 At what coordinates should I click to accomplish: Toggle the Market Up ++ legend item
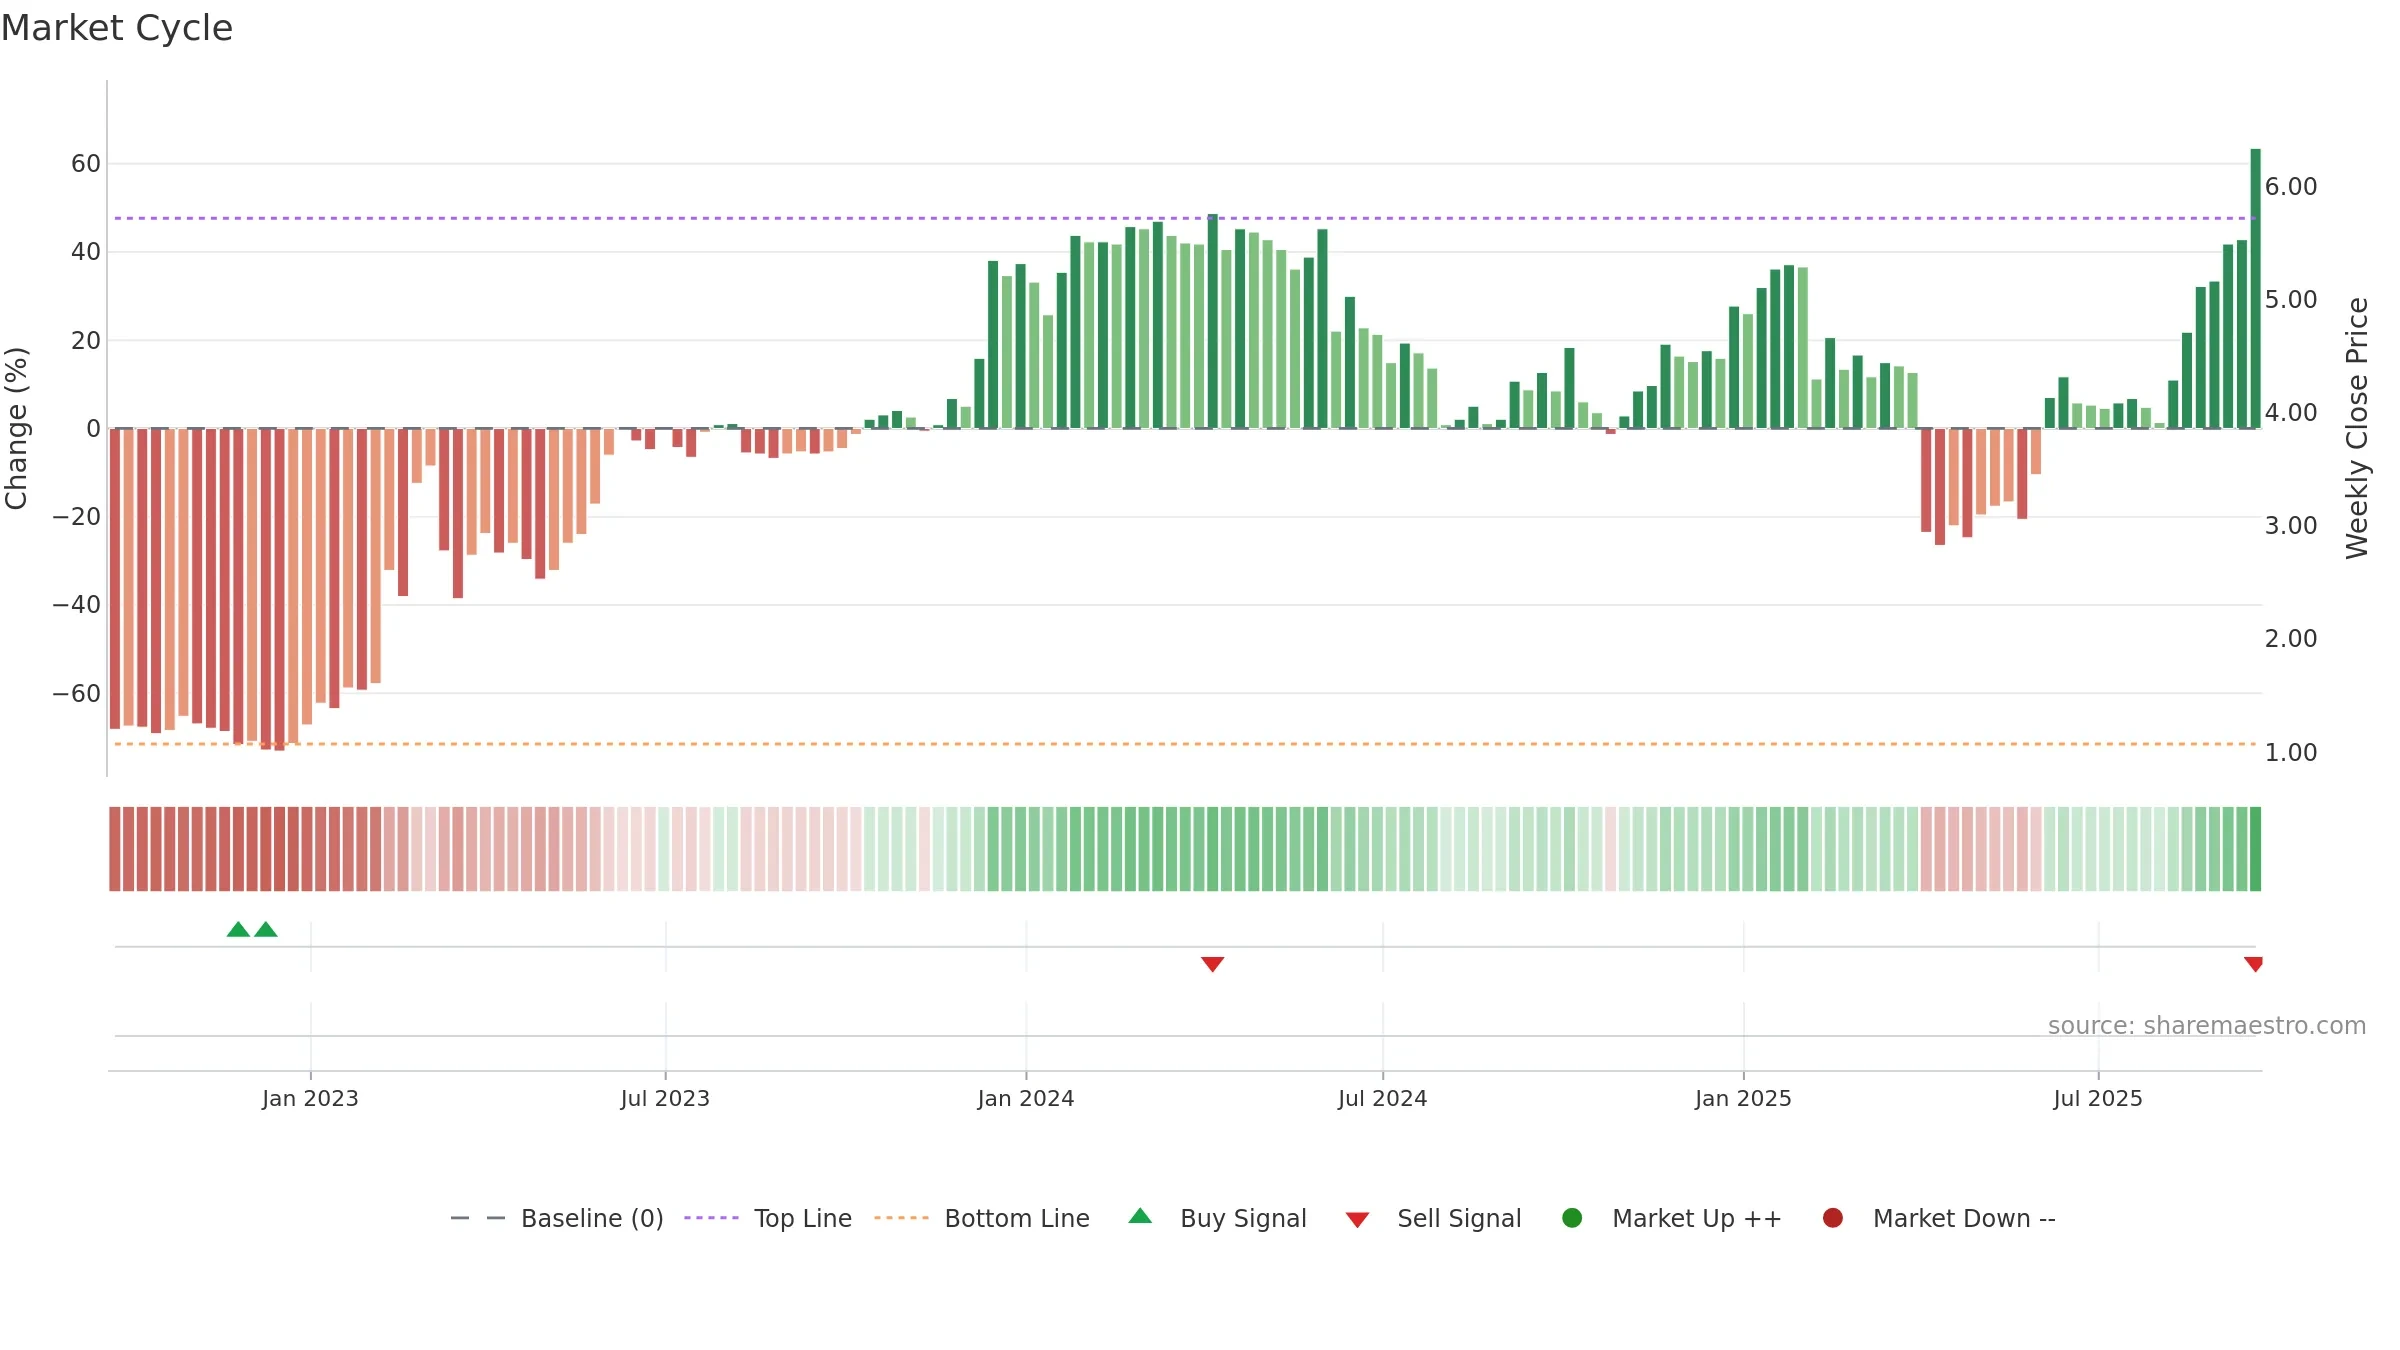point(1671,1218)
